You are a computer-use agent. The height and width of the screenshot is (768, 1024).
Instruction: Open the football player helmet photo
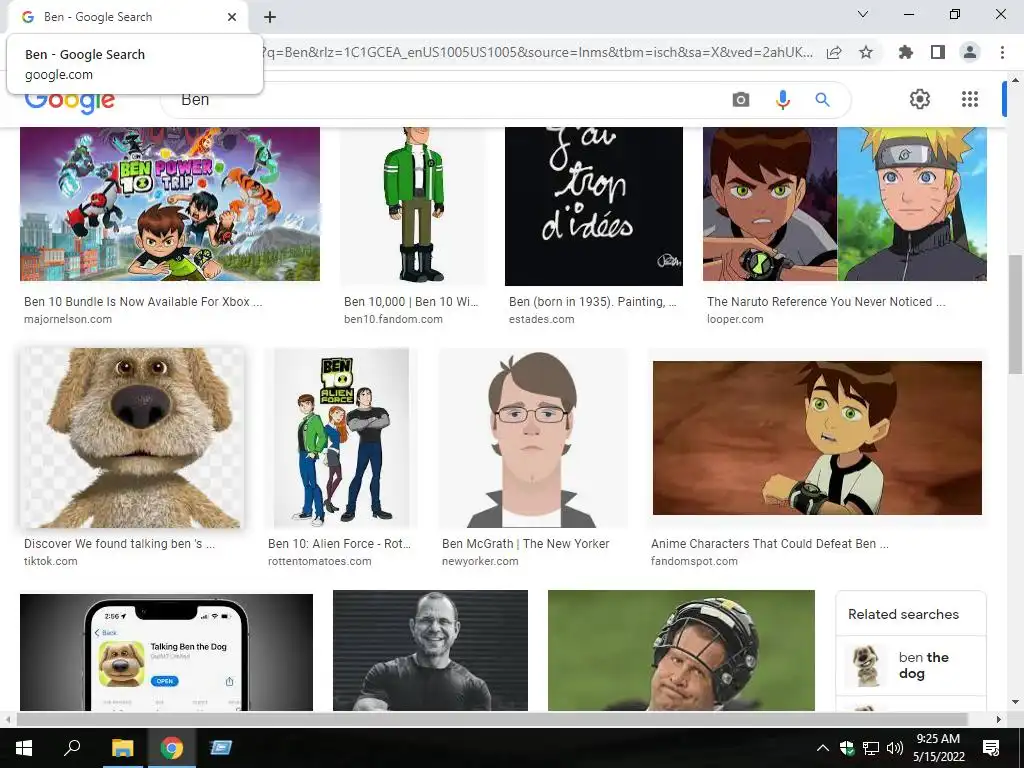click(681, 650)
